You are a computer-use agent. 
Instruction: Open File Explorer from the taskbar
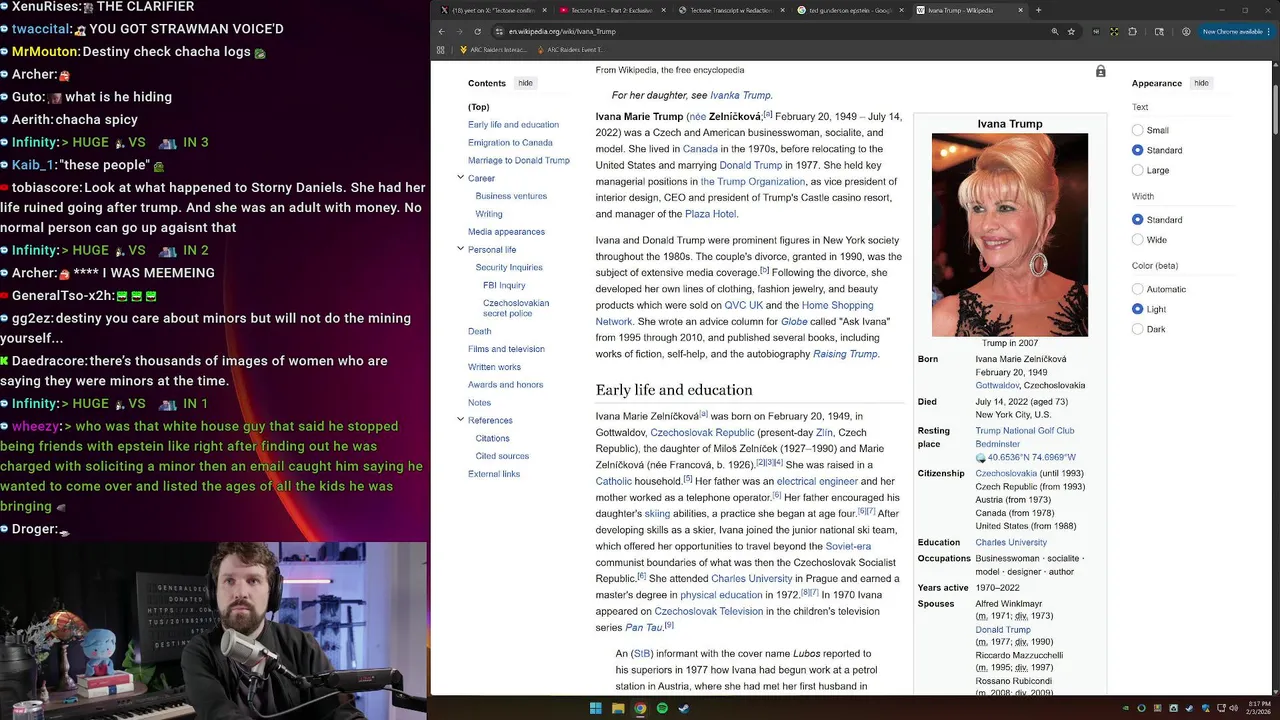click(x=618, y=708)
